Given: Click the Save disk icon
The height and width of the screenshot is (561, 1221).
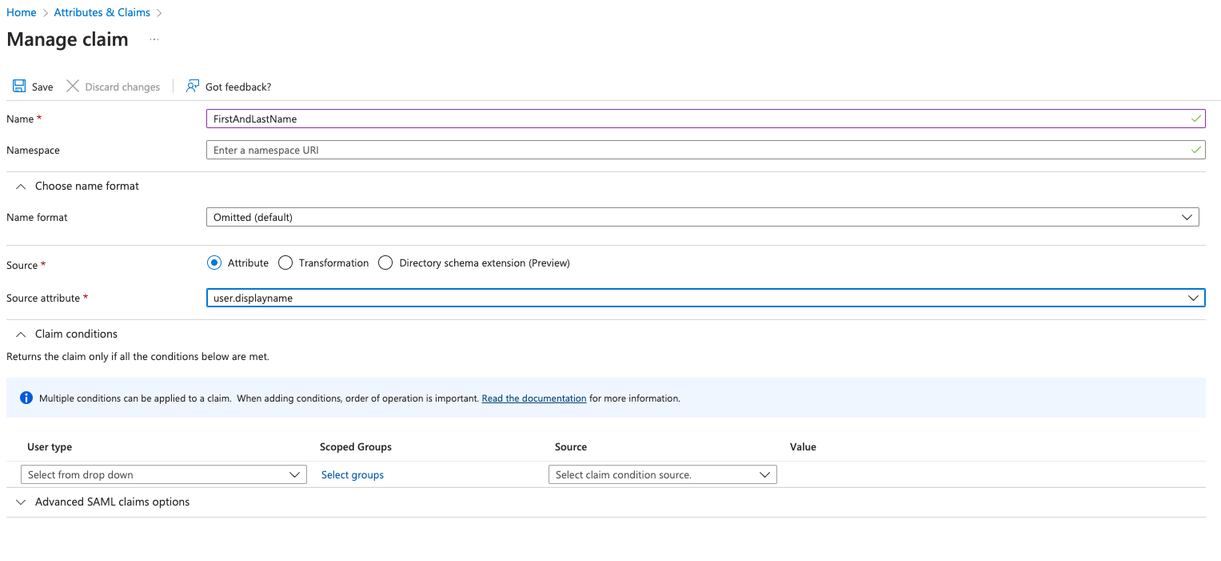Looking at the screenshot, I should pos(19,86).
